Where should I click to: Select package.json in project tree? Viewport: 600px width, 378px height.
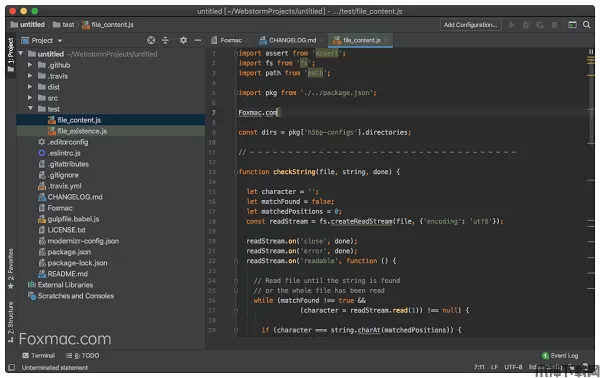[65, 252]
